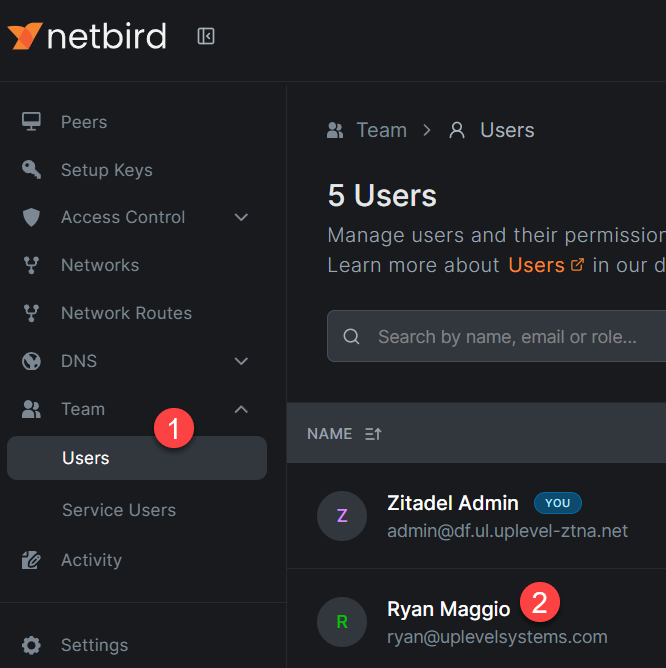Click the Activity log icon
Image resolution: width=666 pixels, height=668 pixels.
coord(32,560)
